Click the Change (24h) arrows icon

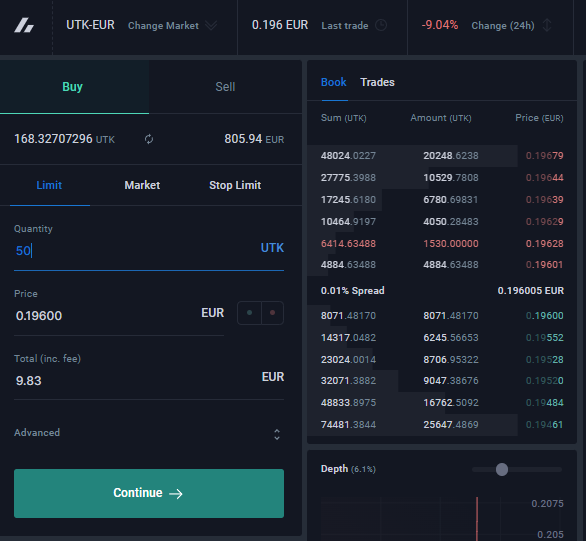[547, 25]
